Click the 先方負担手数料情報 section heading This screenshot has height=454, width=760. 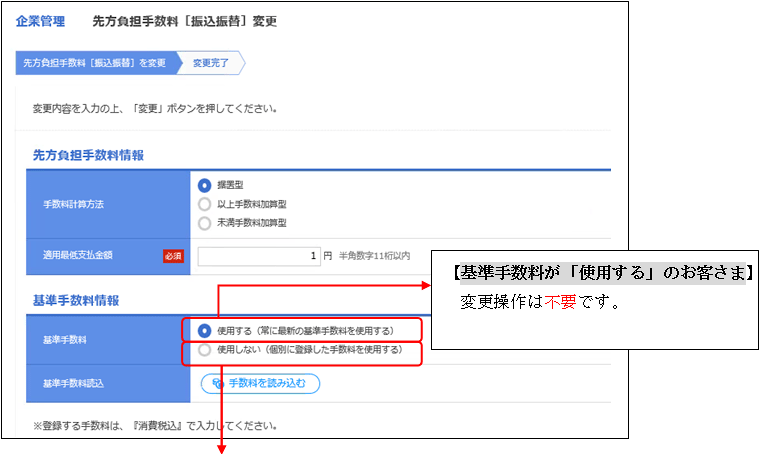click(x=88, y=155)
